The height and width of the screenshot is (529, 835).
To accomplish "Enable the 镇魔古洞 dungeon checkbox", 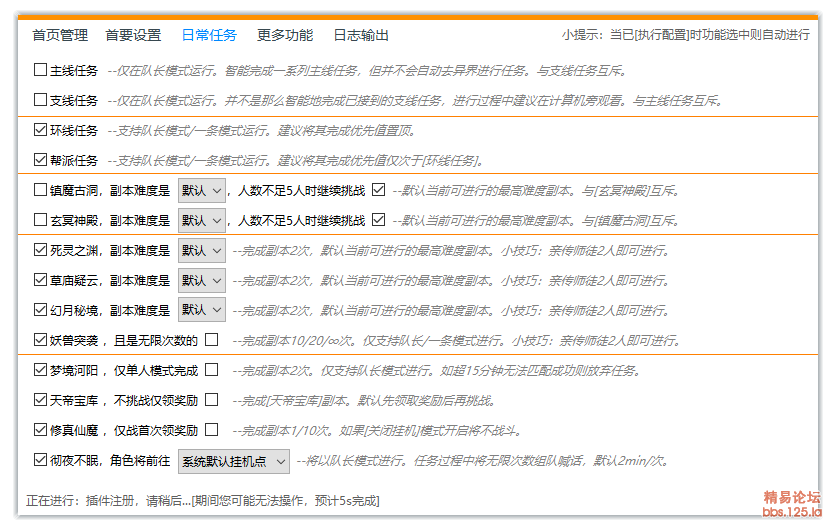I will tap(40, 190).
